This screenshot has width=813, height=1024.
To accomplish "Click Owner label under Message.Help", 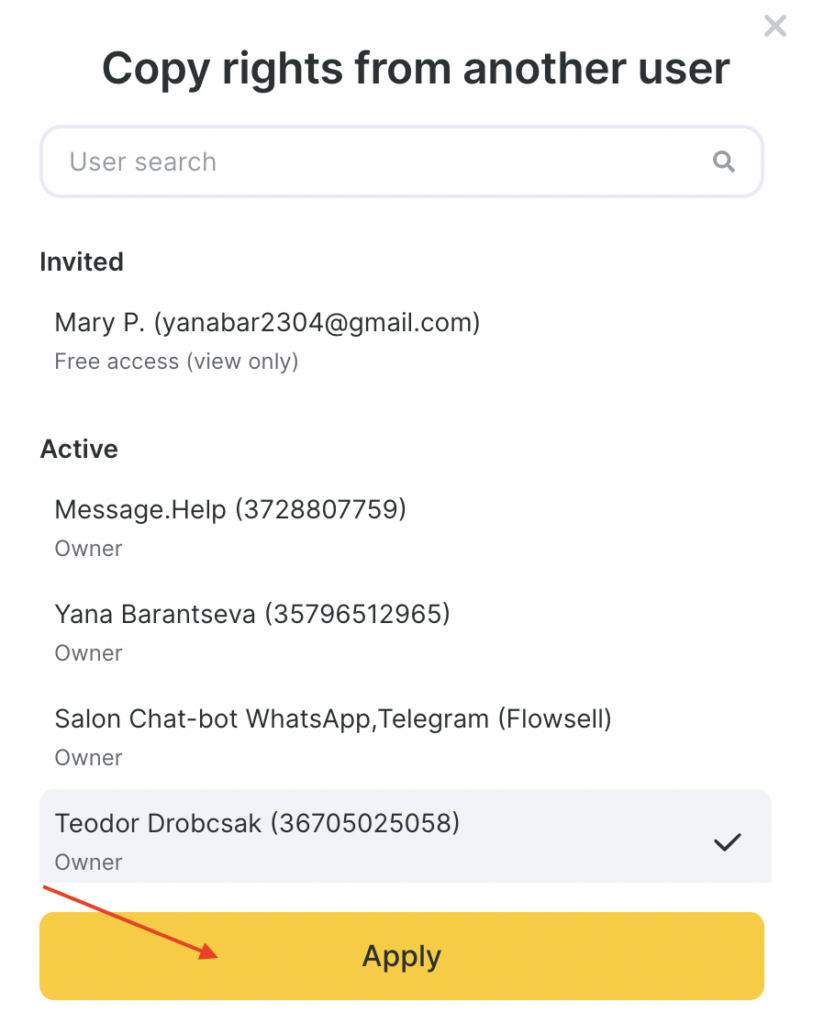I will click(88, 548).
